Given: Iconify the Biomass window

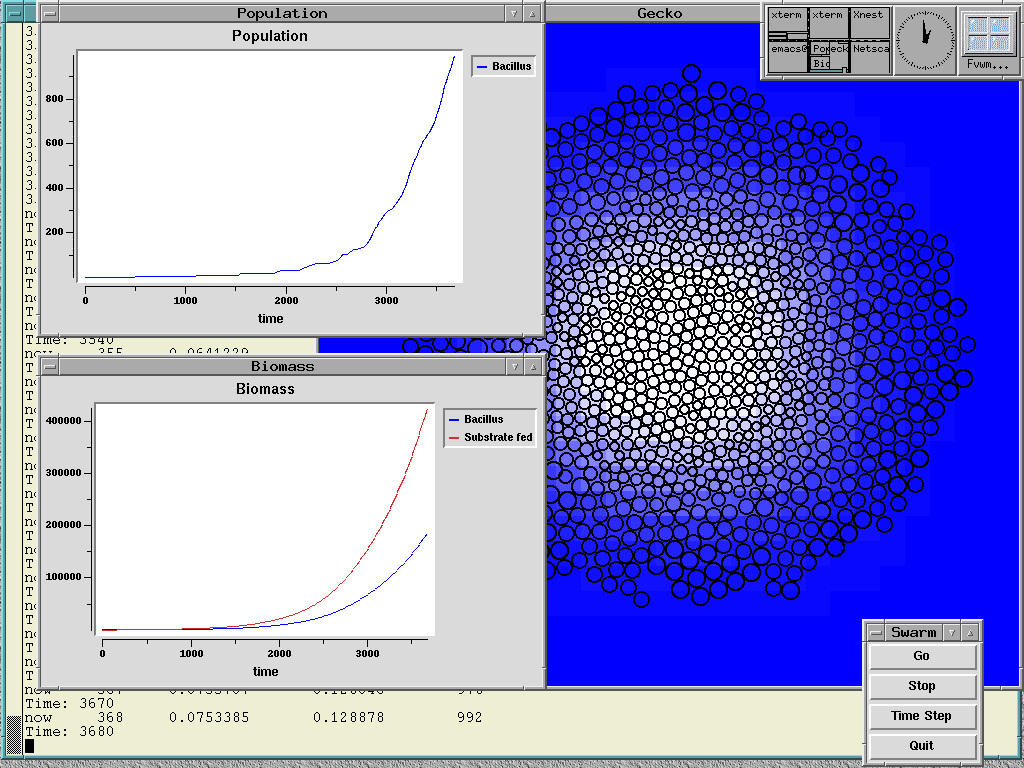Looking at the screenshot, I should (x=514, y=366).
